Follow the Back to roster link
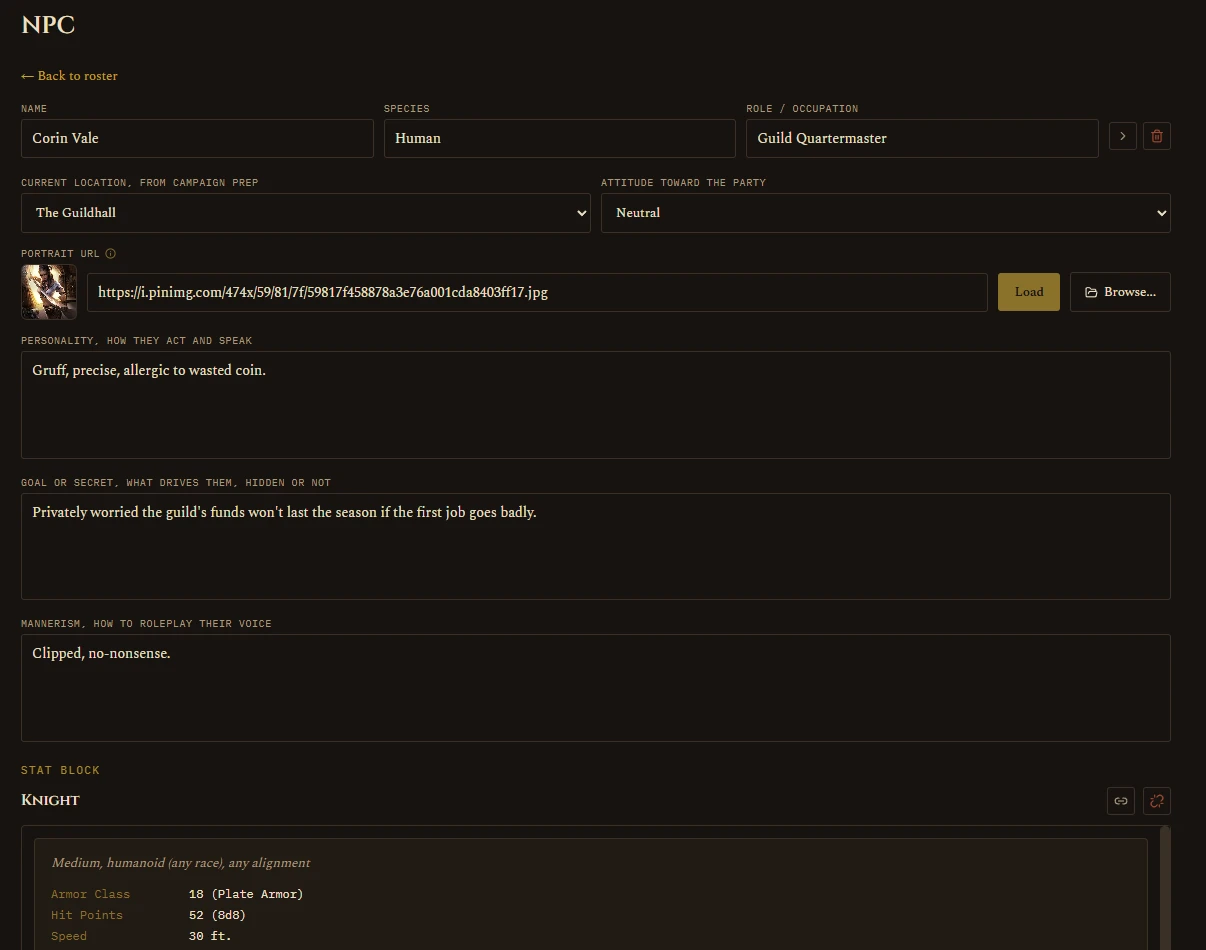Viewport: 1206px width, 950px height. 69,76
